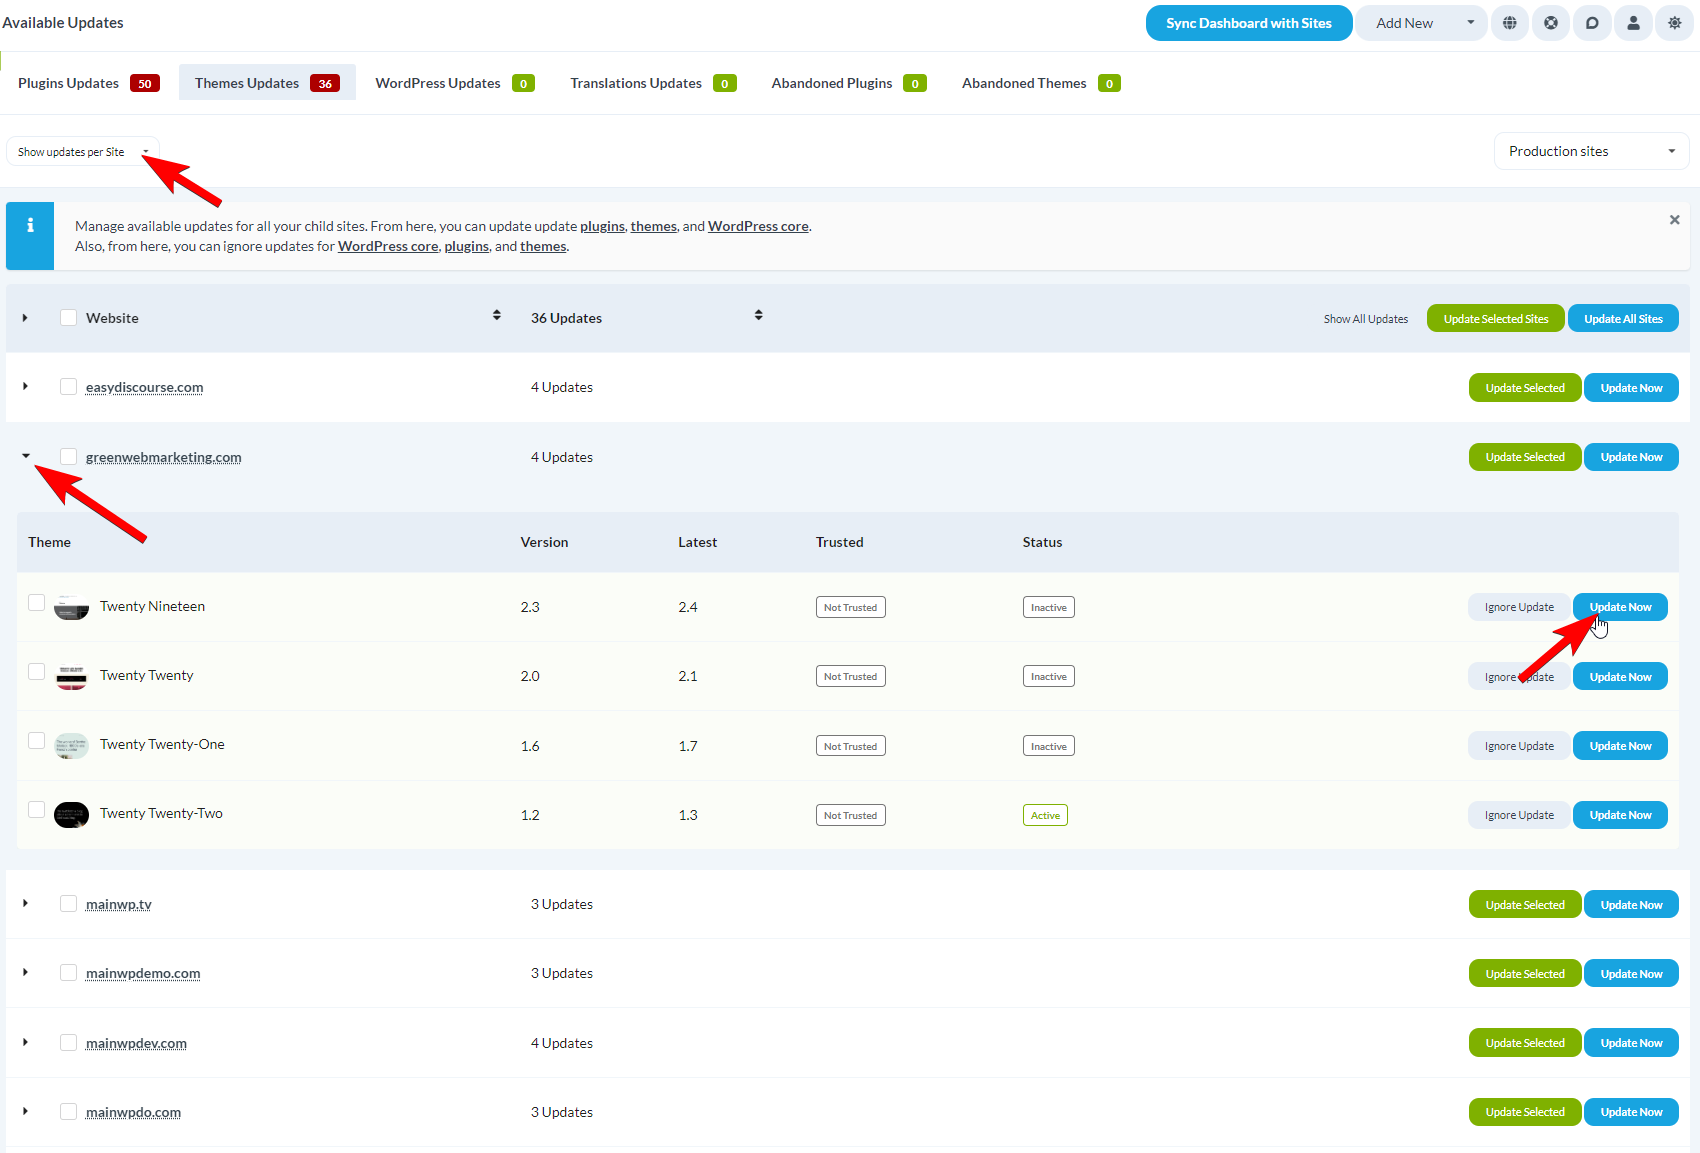Image resolution: width=1700 pixels, height=1153 pixels.
Task: Dismiss the informational notice with the X
Action: 1674,219
